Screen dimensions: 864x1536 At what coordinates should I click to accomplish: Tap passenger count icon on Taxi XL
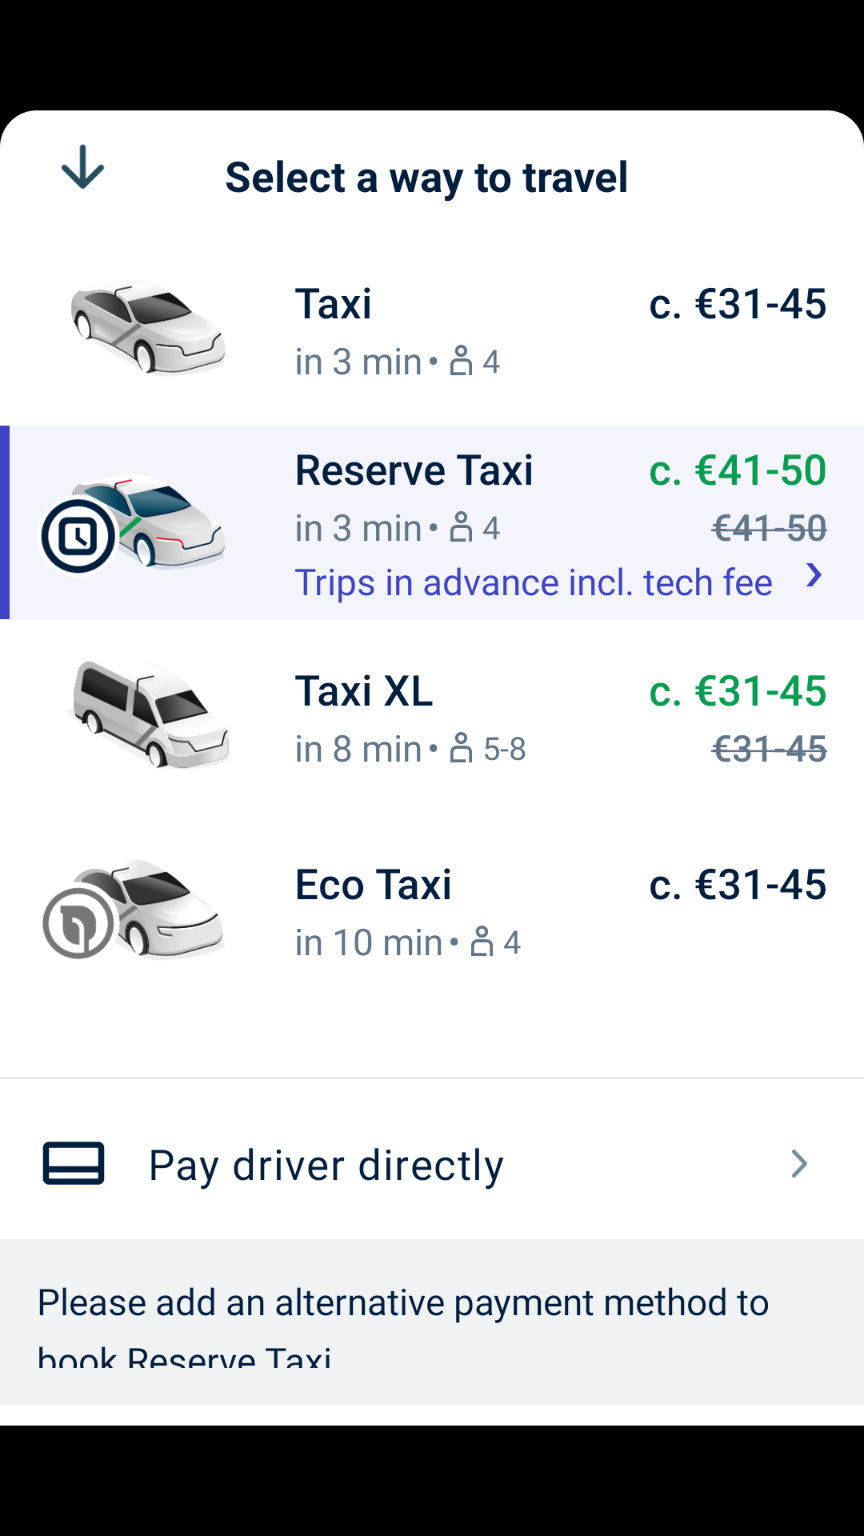click(x=461, y=748)
